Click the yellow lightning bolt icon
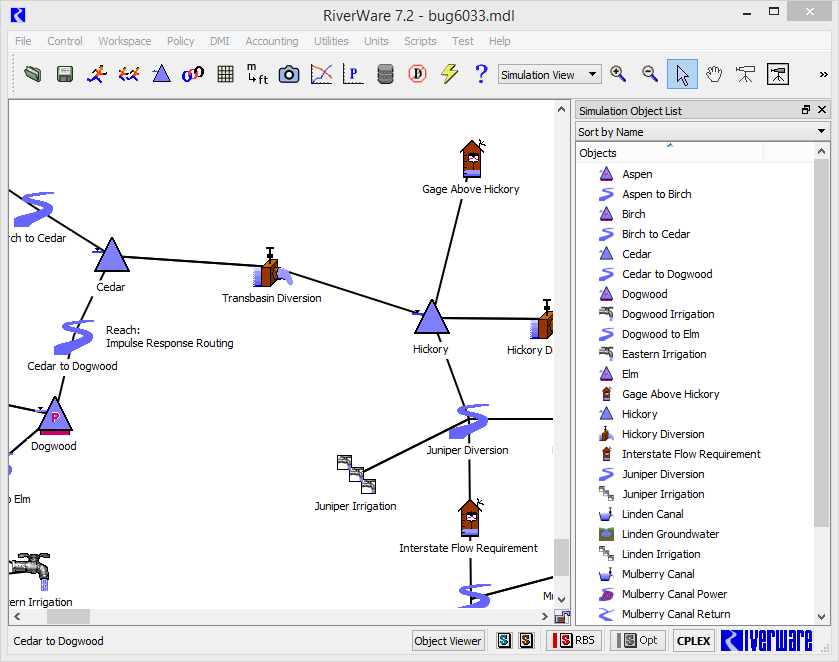 coord(449,74)
